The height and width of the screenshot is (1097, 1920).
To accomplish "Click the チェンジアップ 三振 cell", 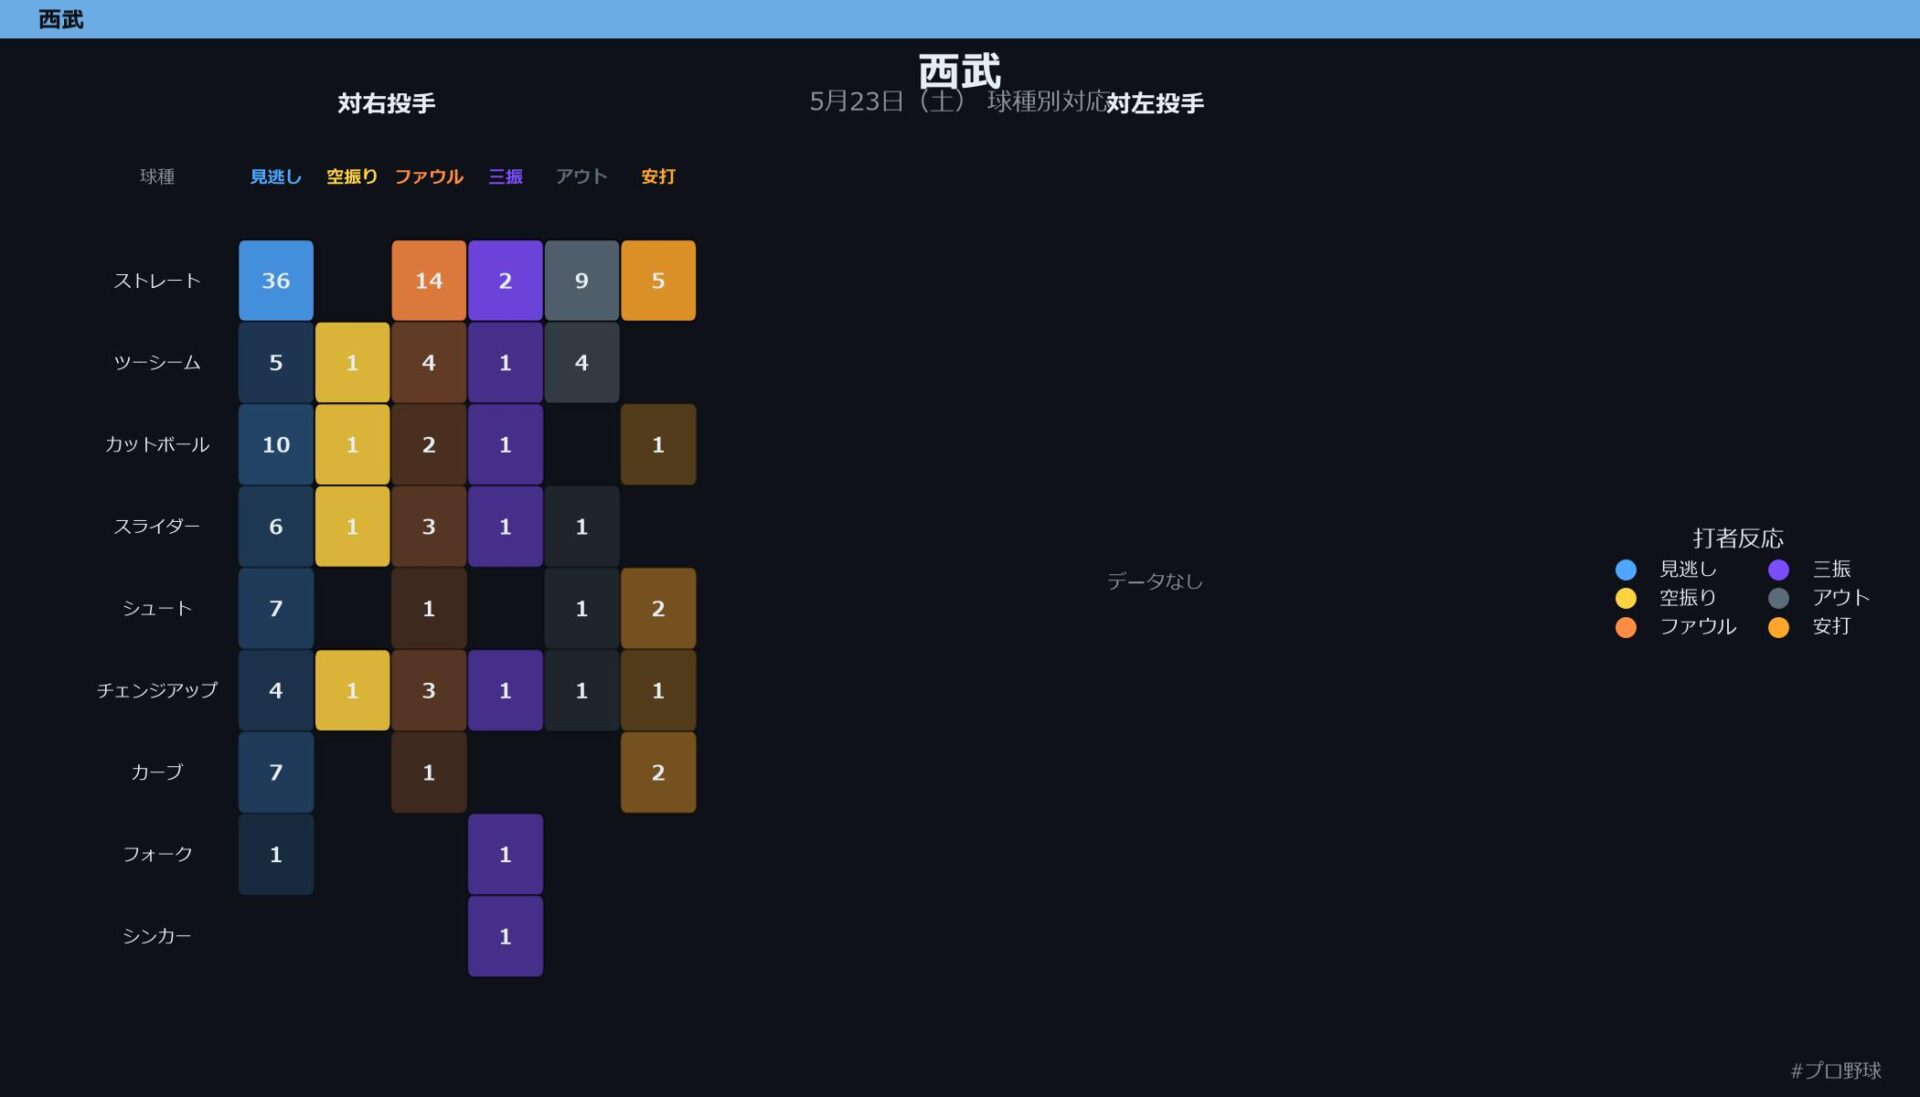I will point(505,691).
